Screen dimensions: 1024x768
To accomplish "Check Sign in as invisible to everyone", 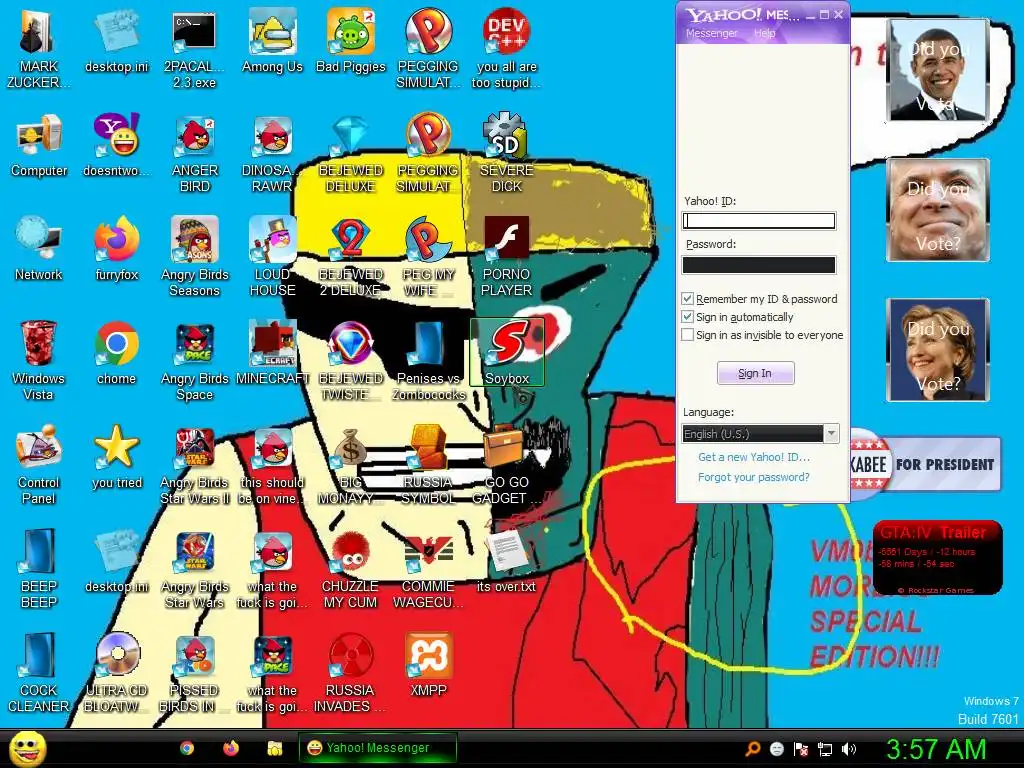I will 687,335.
